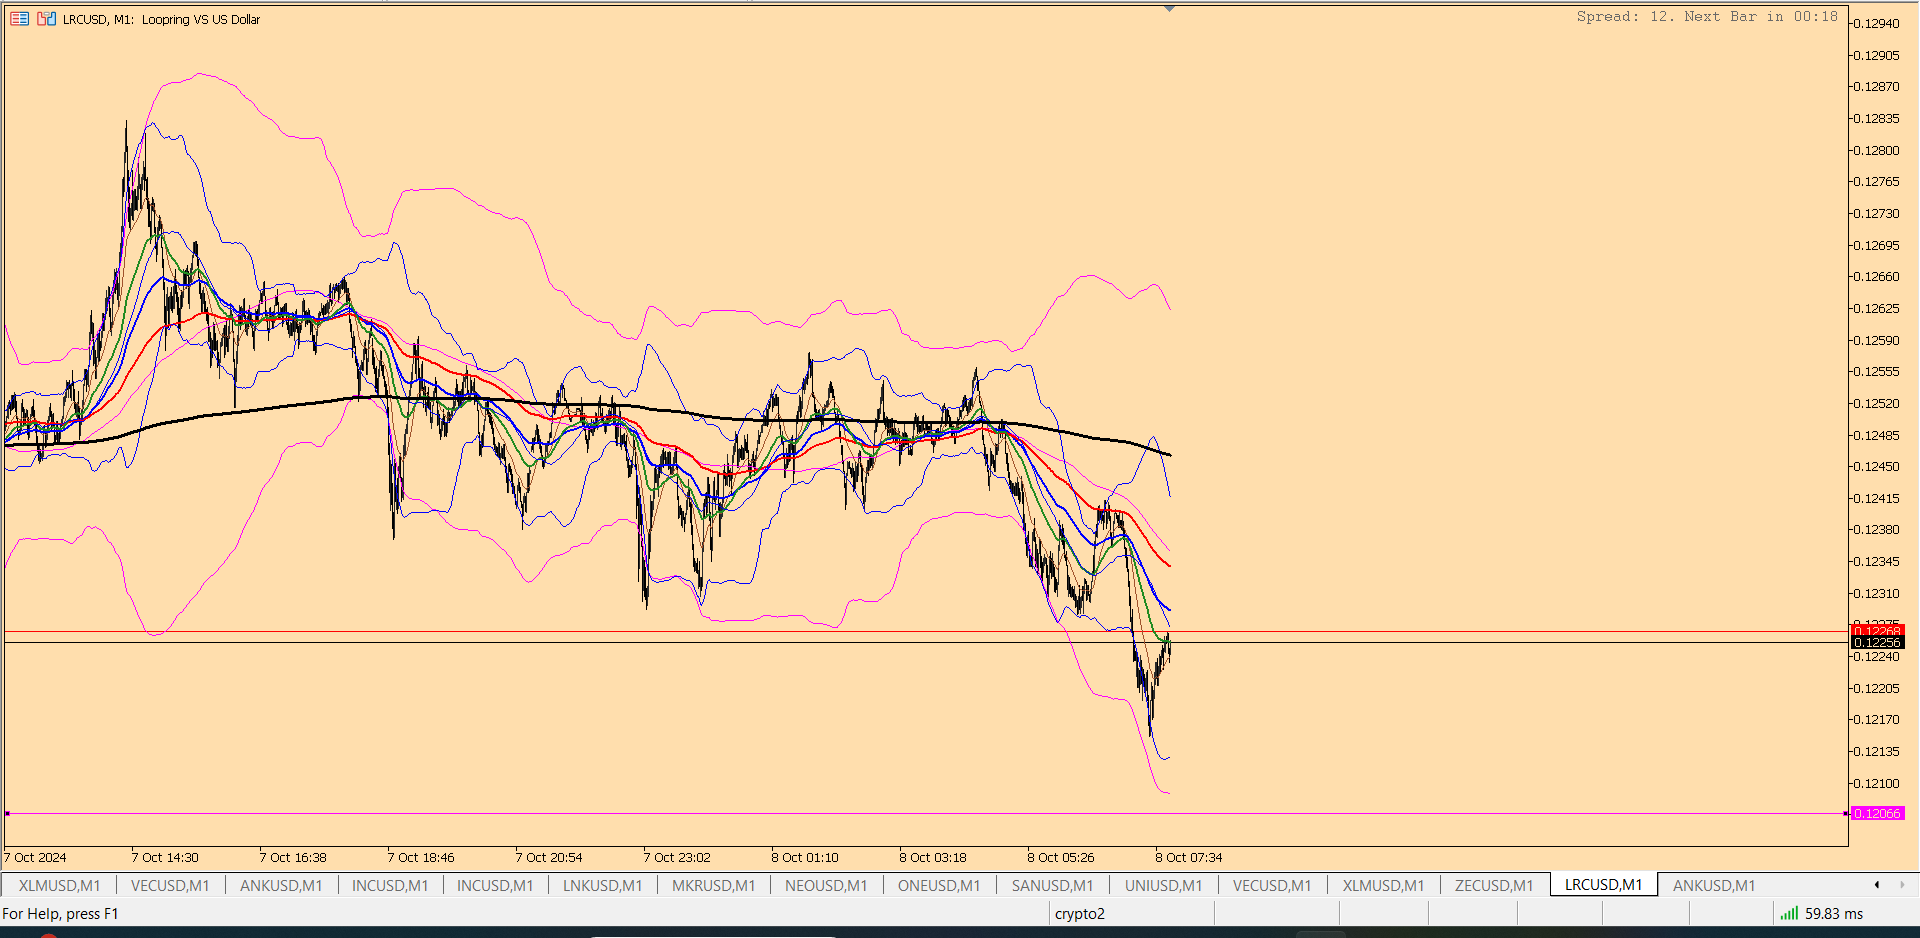Switch to the ONEUSD,M1 chart tab
Viewport: 1920px width, 938px height.
click(x=939, y=885)
